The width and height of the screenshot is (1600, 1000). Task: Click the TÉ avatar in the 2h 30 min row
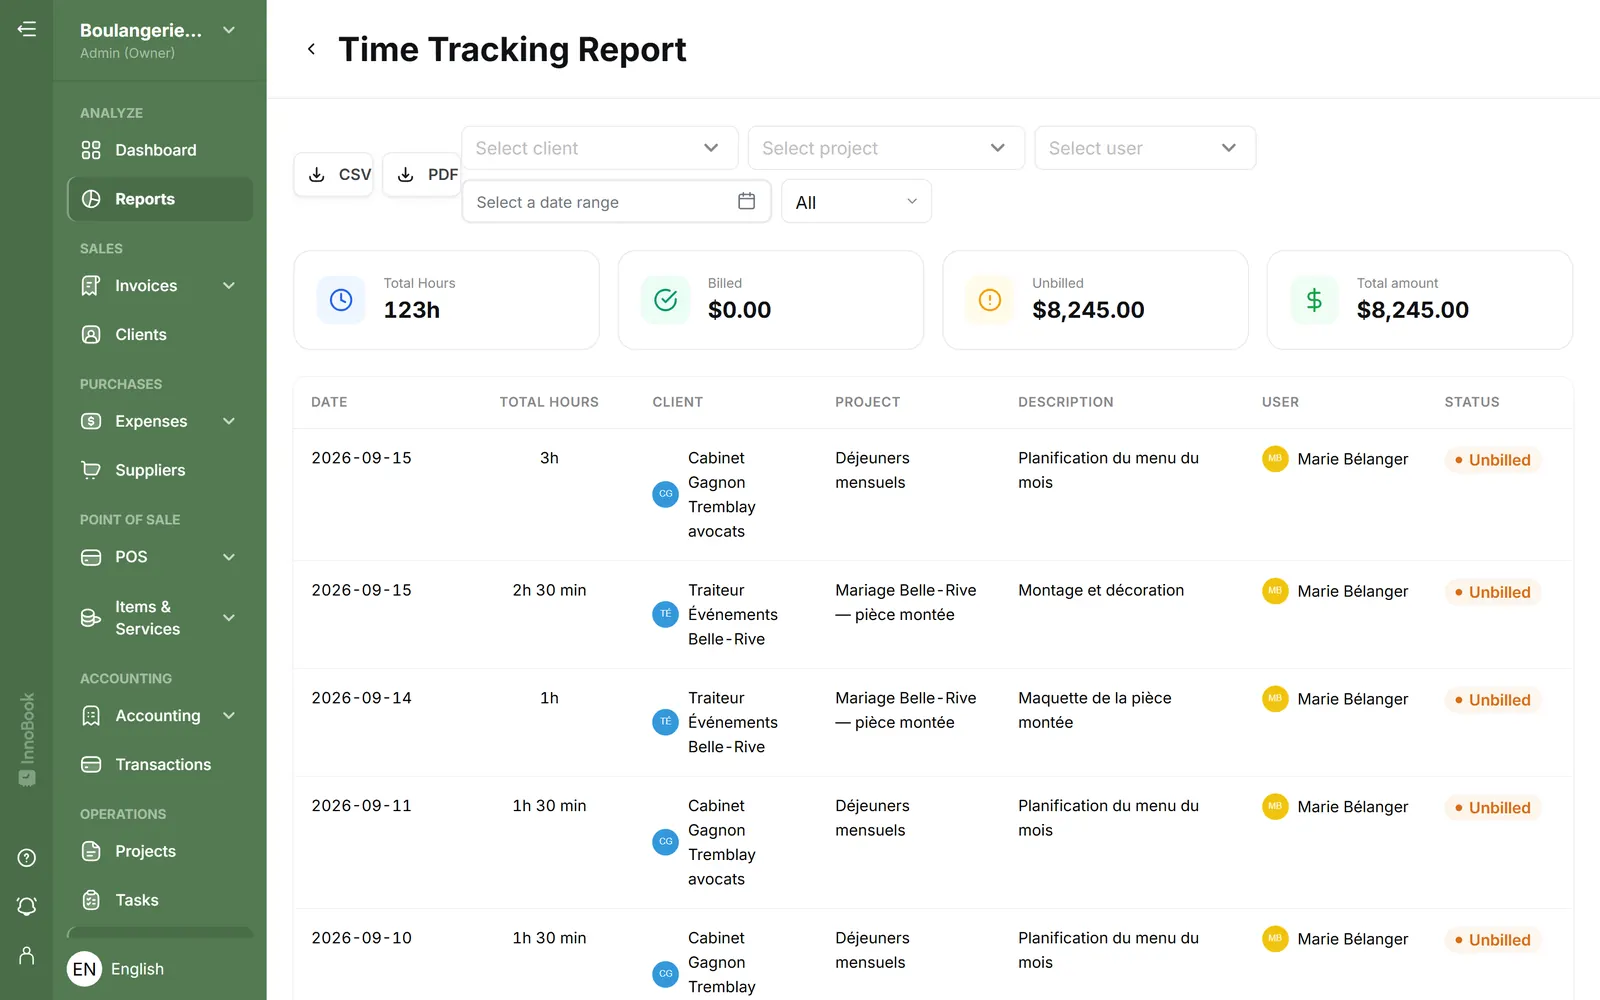665,614
